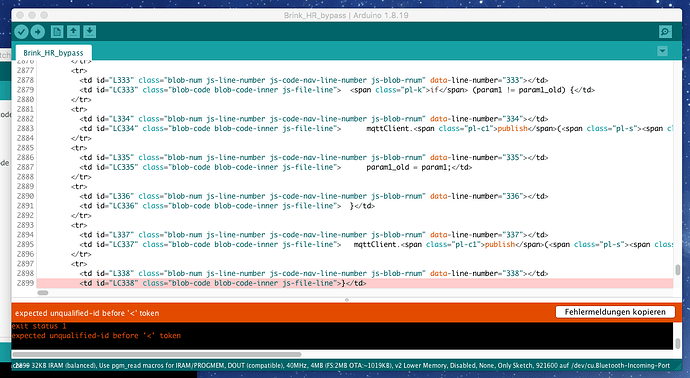Open the tab menu dropdown arrow

click(662, 51)
